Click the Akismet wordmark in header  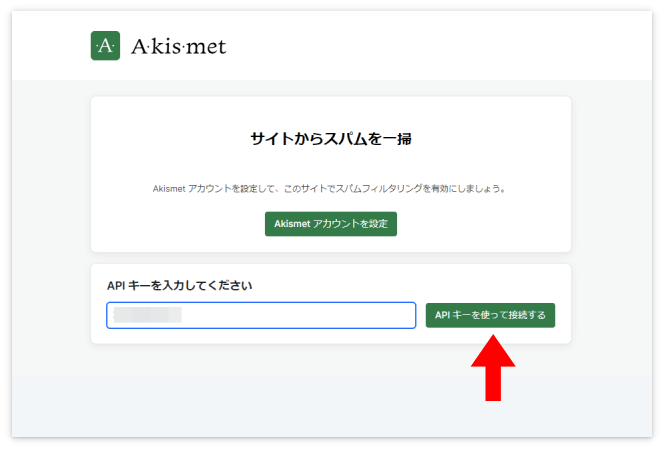tap(179, 47)
